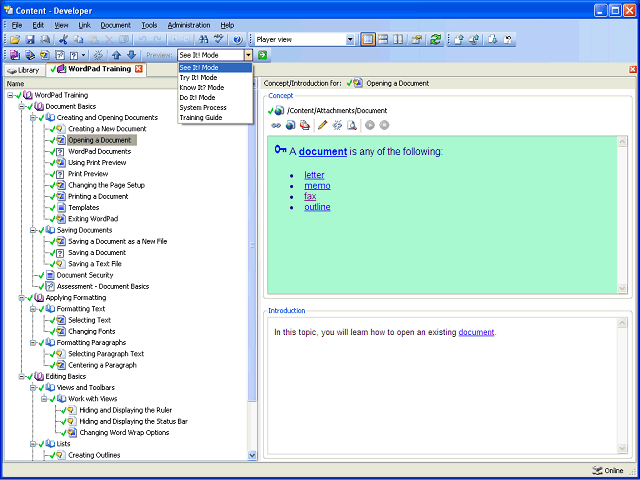
Task: Click the Create new web page icon
Action: [291, 125]
